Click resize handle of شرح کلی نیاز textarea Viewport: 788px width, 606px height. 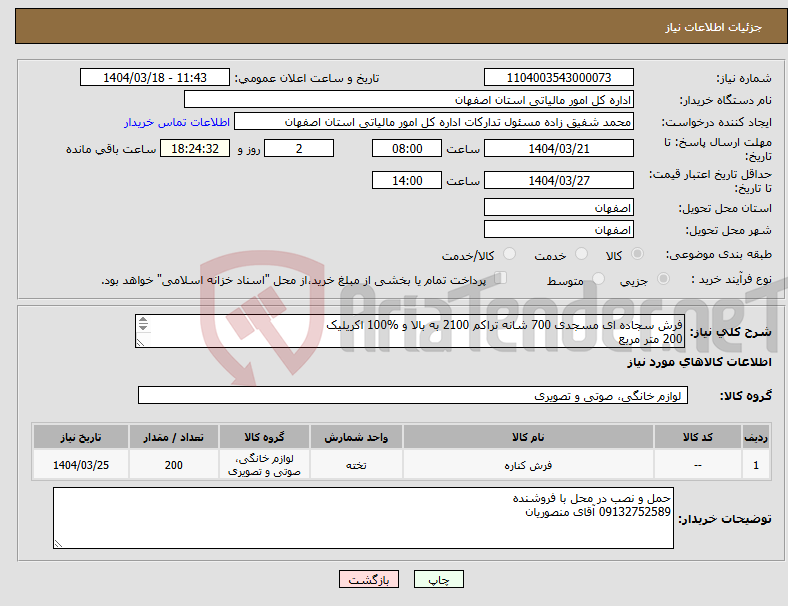coord(140,343)
